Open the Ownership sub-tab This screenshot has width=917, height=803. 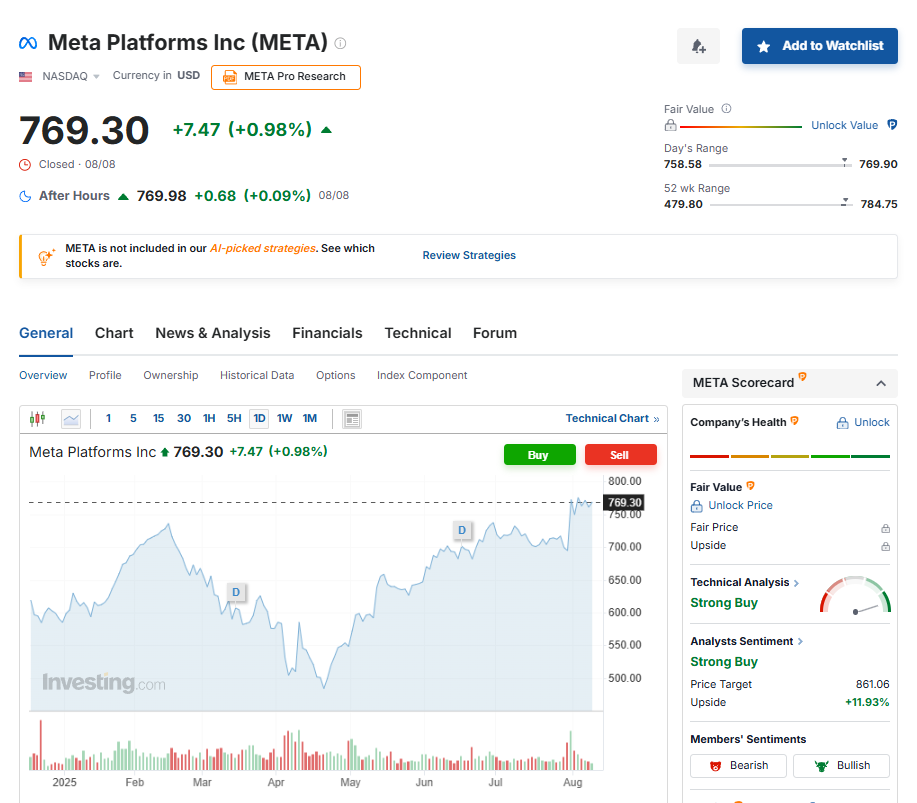(171, 375)
